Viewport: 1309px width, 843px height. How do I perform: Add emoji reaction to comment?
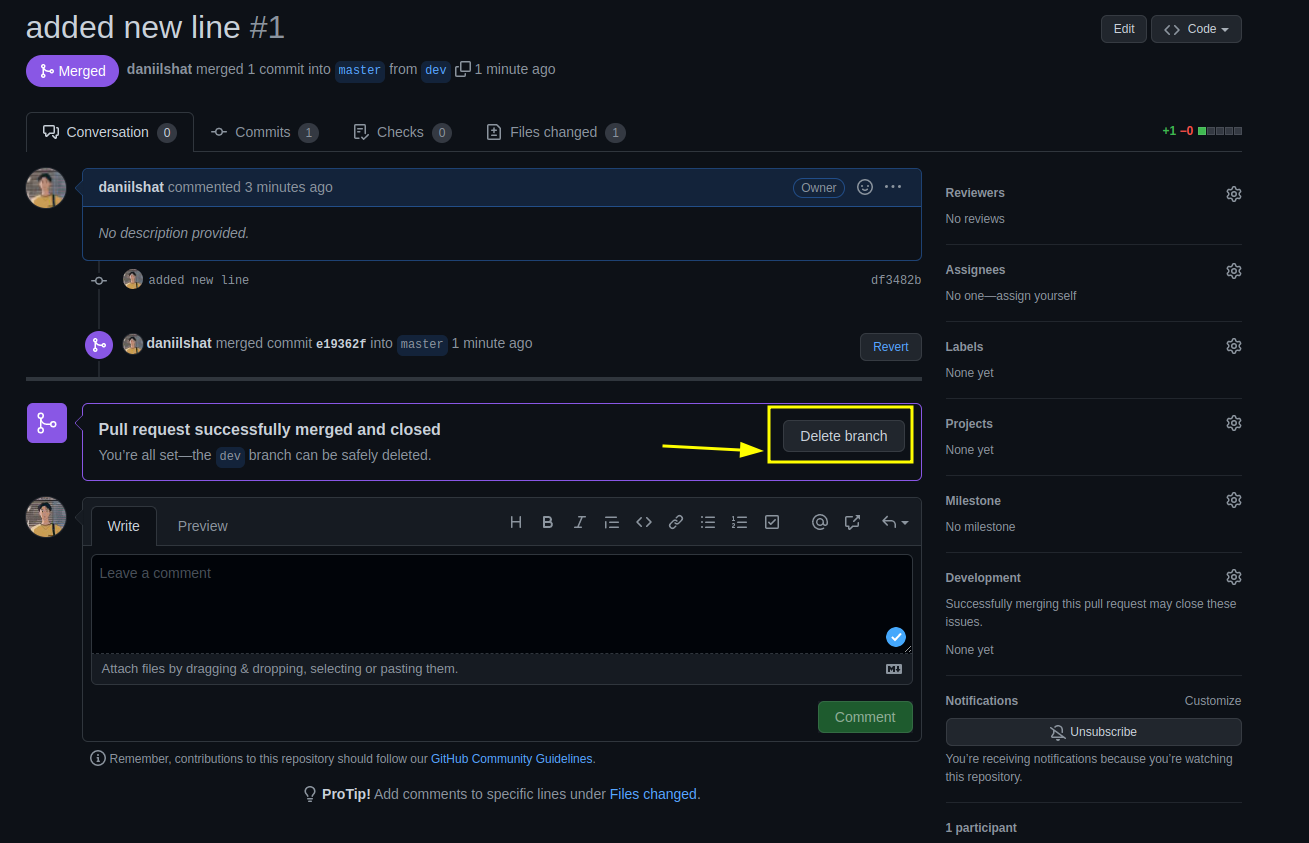tap(865, 187)
